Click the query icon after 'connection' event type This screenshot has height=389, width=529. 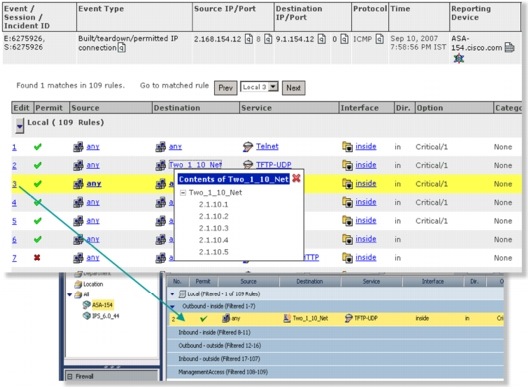pyautogui.click(x=121, y=48)
